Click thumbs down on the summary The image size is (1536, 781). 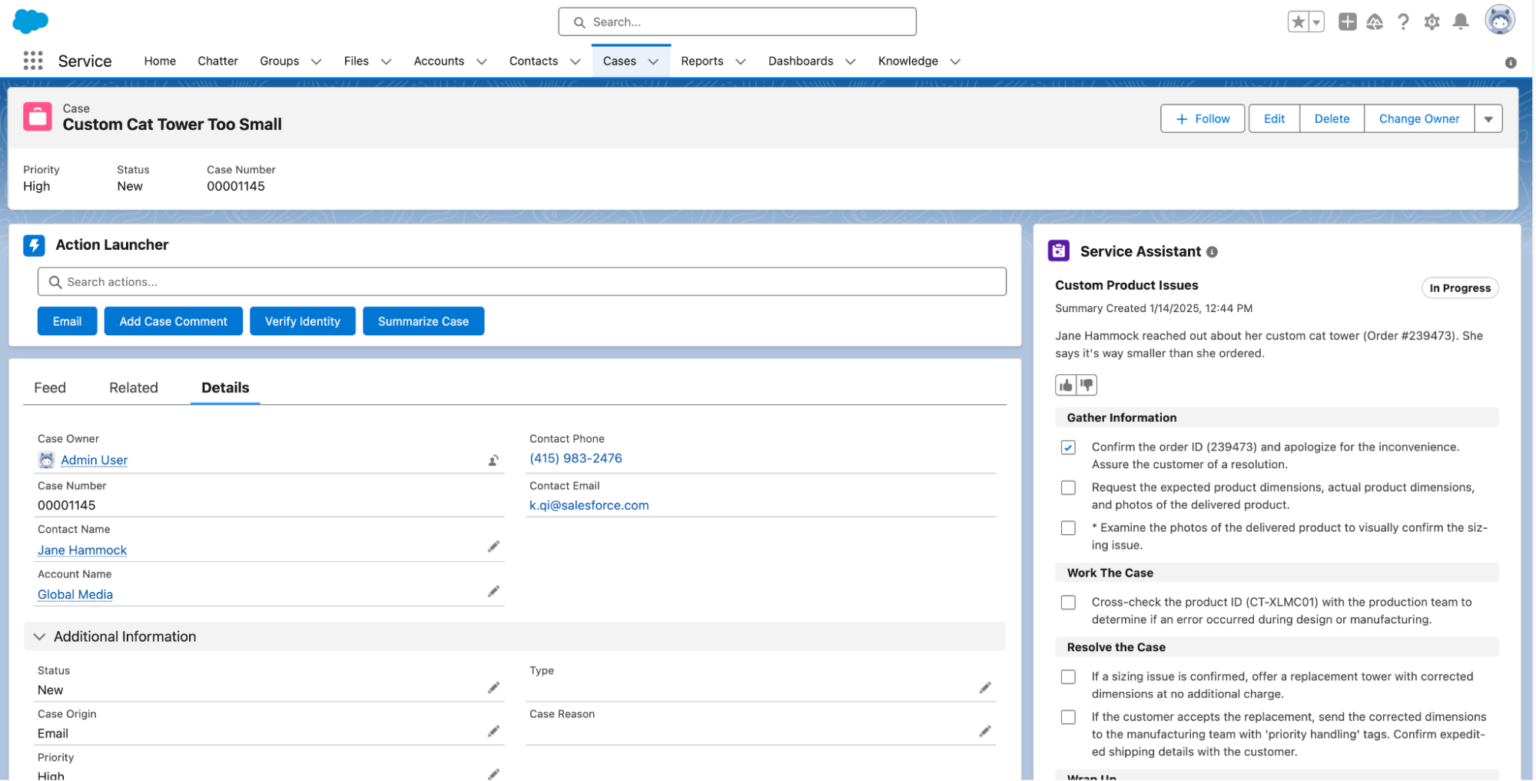(1087, 385)
